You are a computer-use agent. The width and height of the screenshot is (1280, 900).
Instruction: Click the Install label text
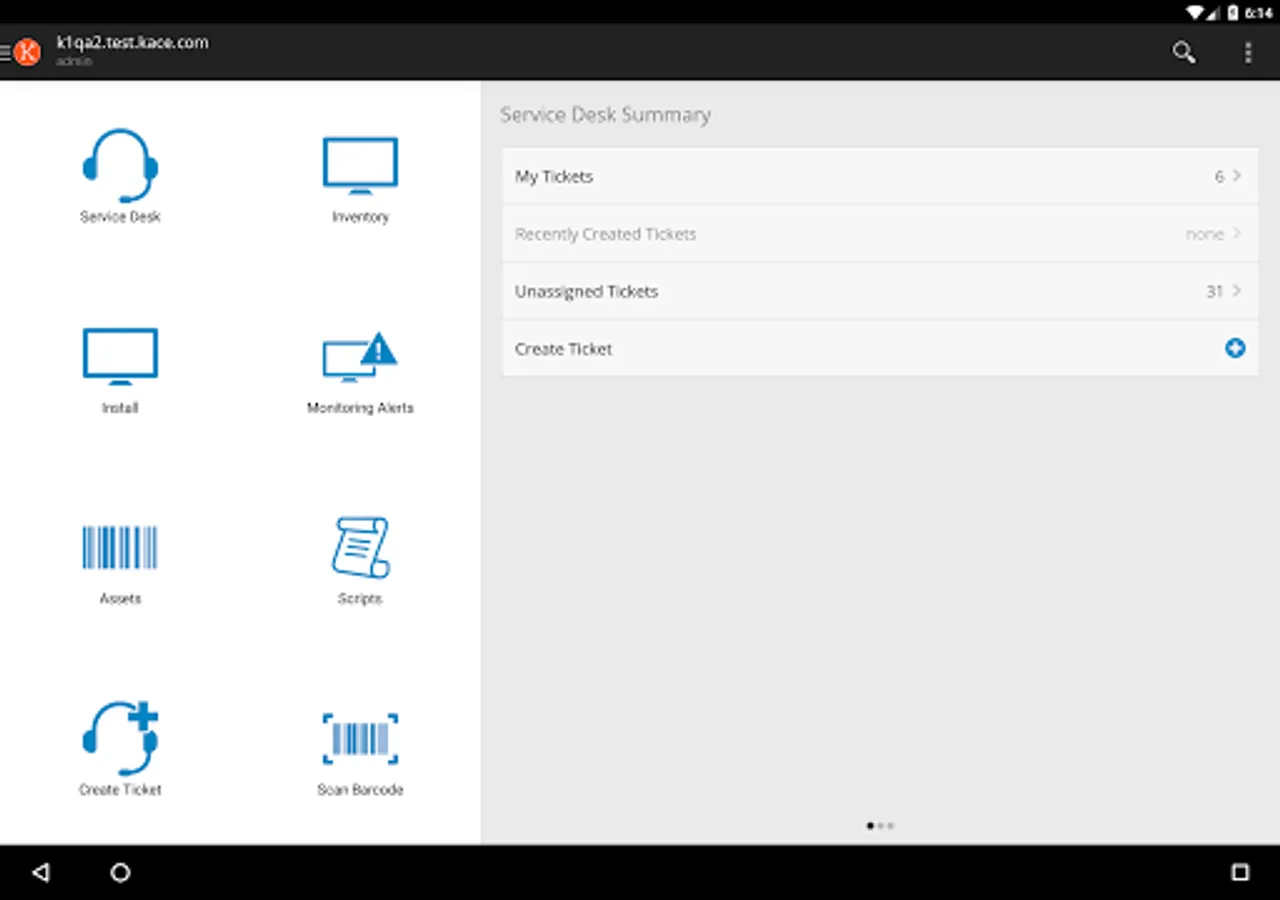(x=120, y=408)
